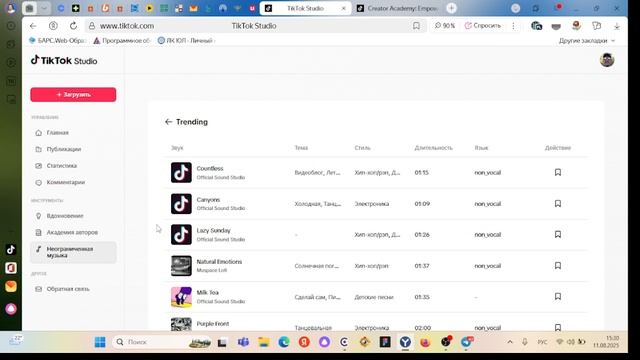This screenshot has width=640, height=360.
Task: Open the 90% zoom indicator
Action: coord(444,26)
